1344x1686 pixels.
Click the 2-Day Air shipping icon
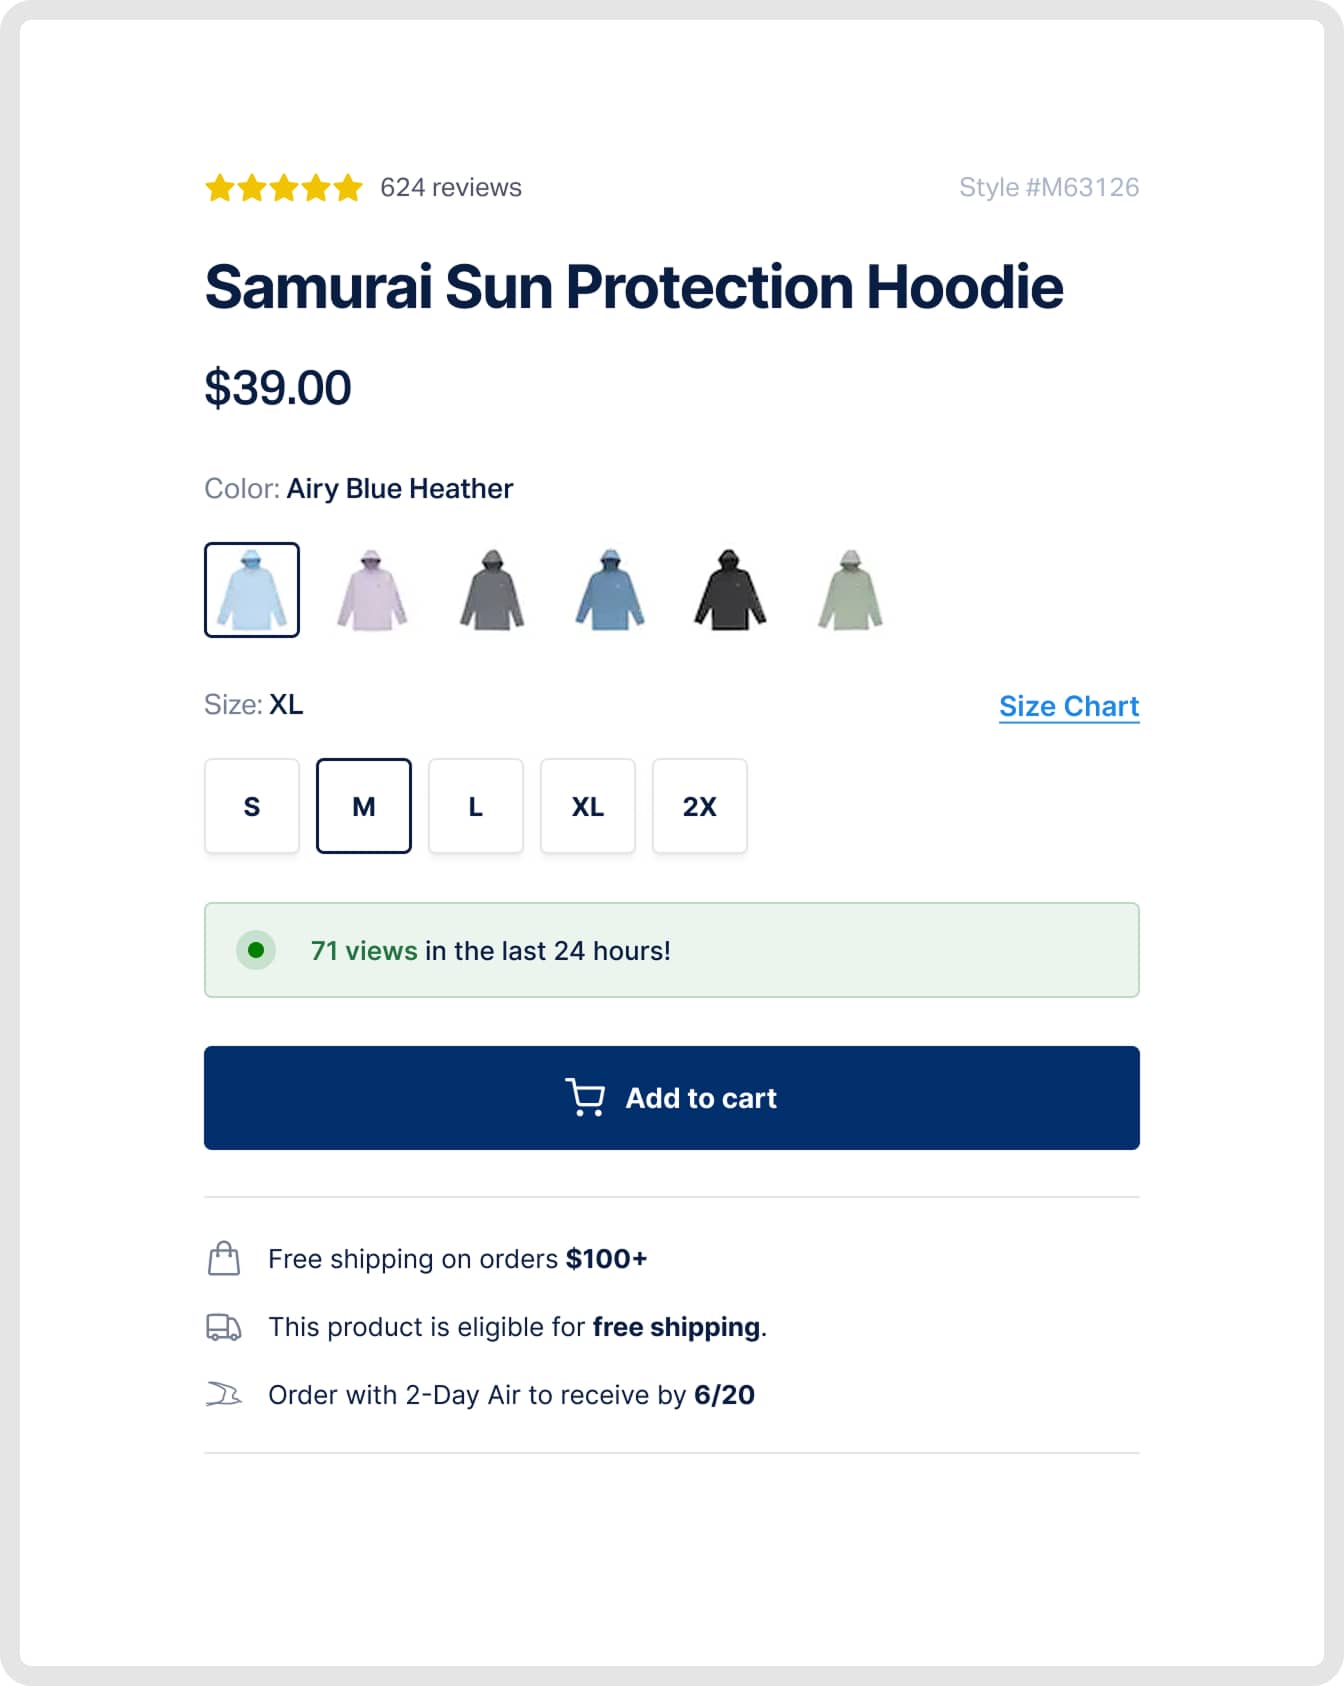(224, 1394)
